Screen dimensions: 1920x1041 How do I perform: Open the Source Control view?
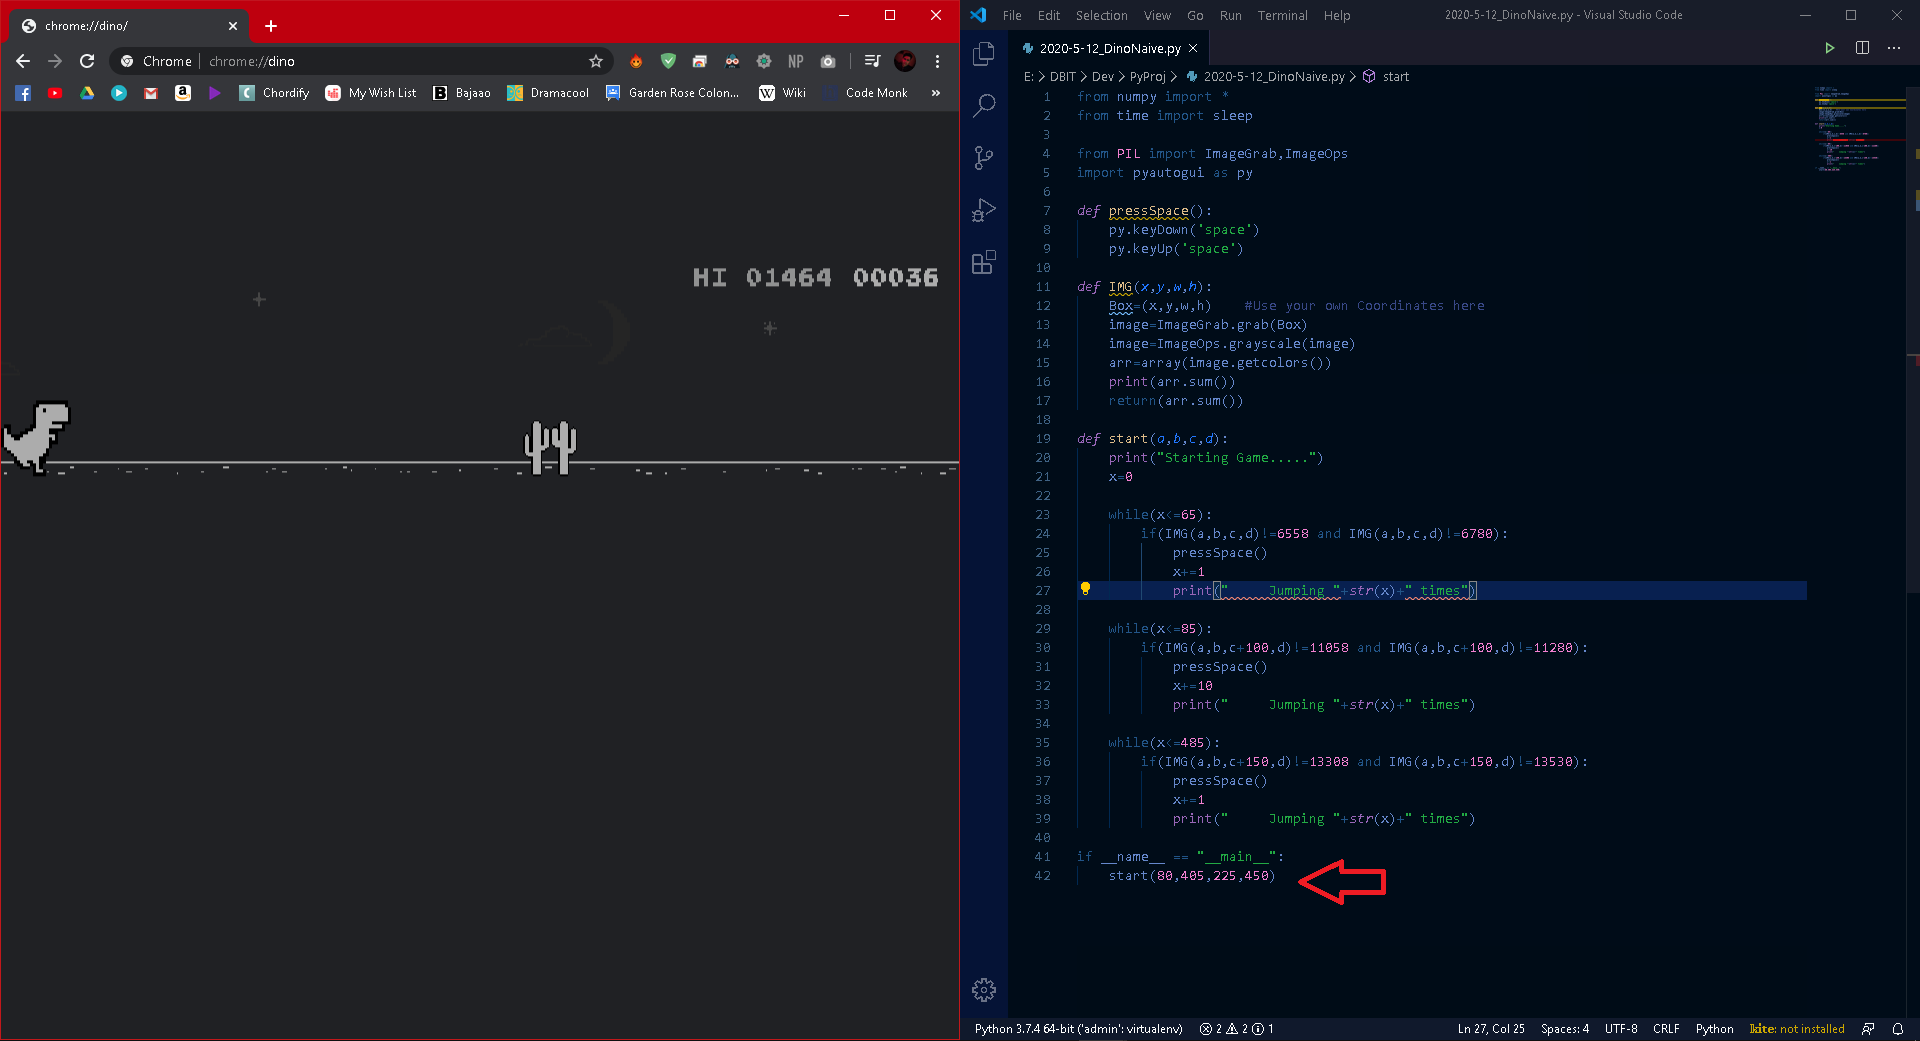click(x=984, y=157)
